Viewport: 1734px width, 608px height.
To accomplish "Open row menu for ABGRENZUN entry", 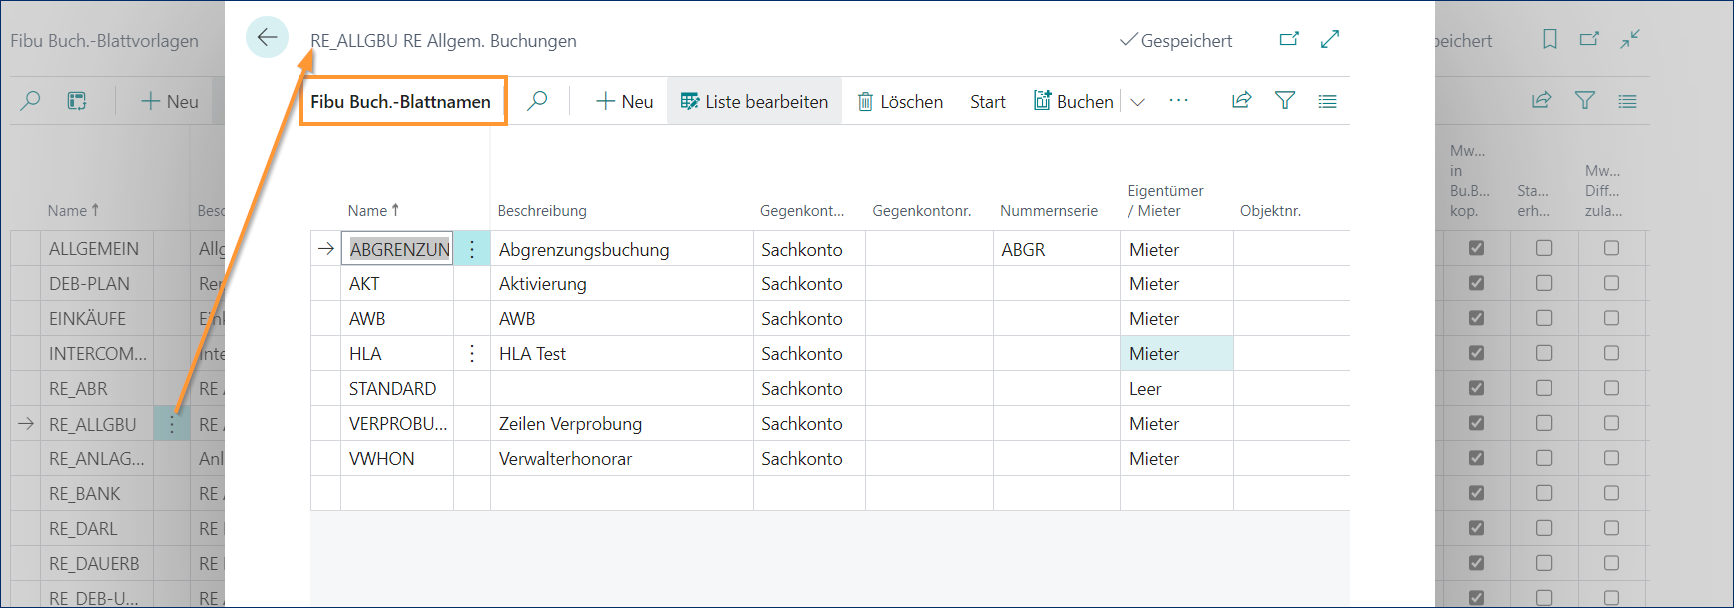I will (x=472, y=249).
